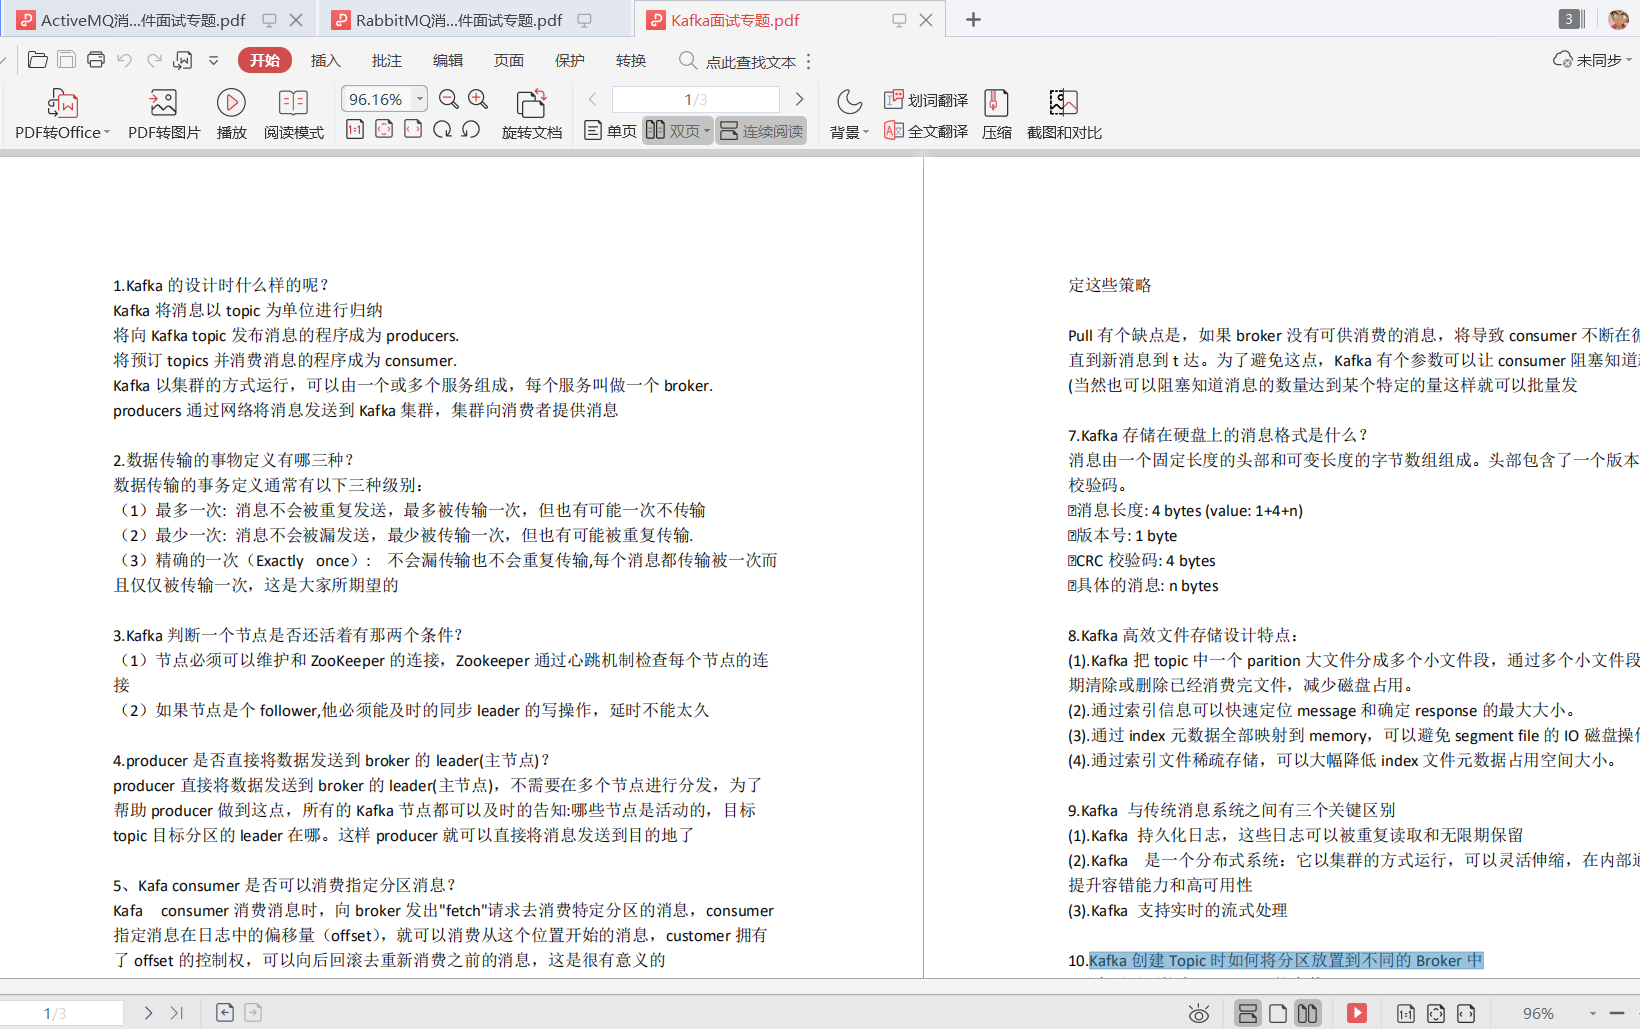
Task: Open the 转换 ribbon tab
Action: tap(631, 60)
